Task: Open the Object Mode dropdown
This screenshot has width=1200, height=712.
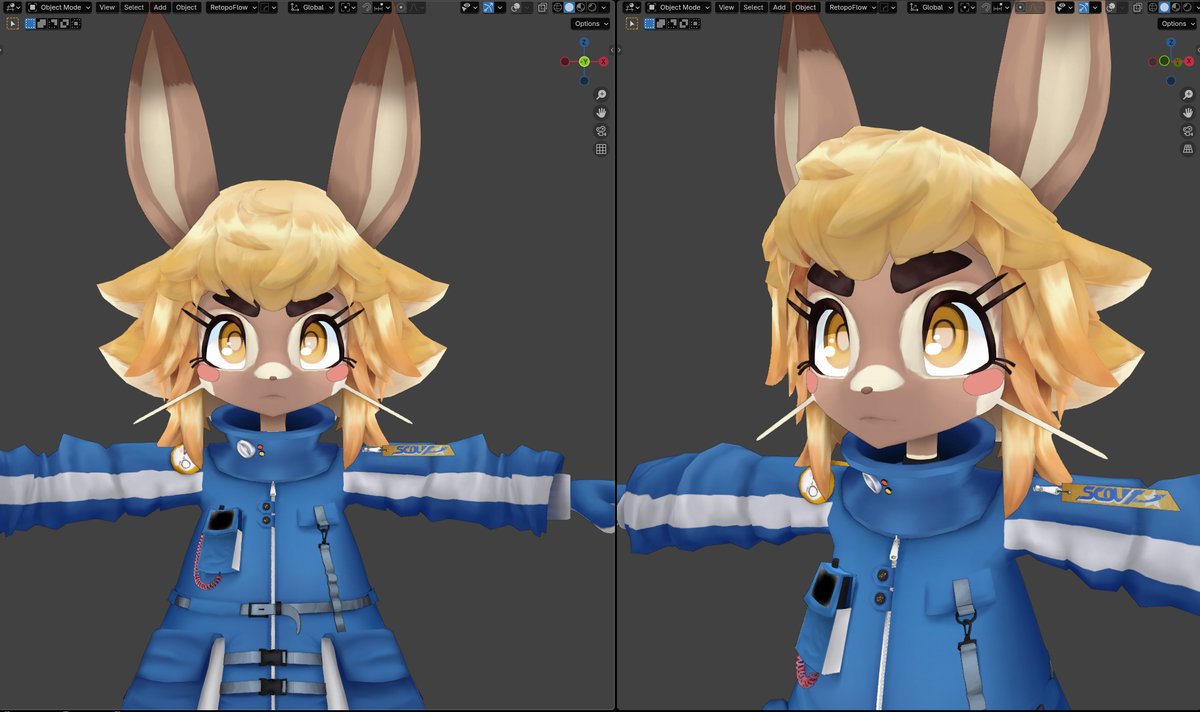Action: 57,7
